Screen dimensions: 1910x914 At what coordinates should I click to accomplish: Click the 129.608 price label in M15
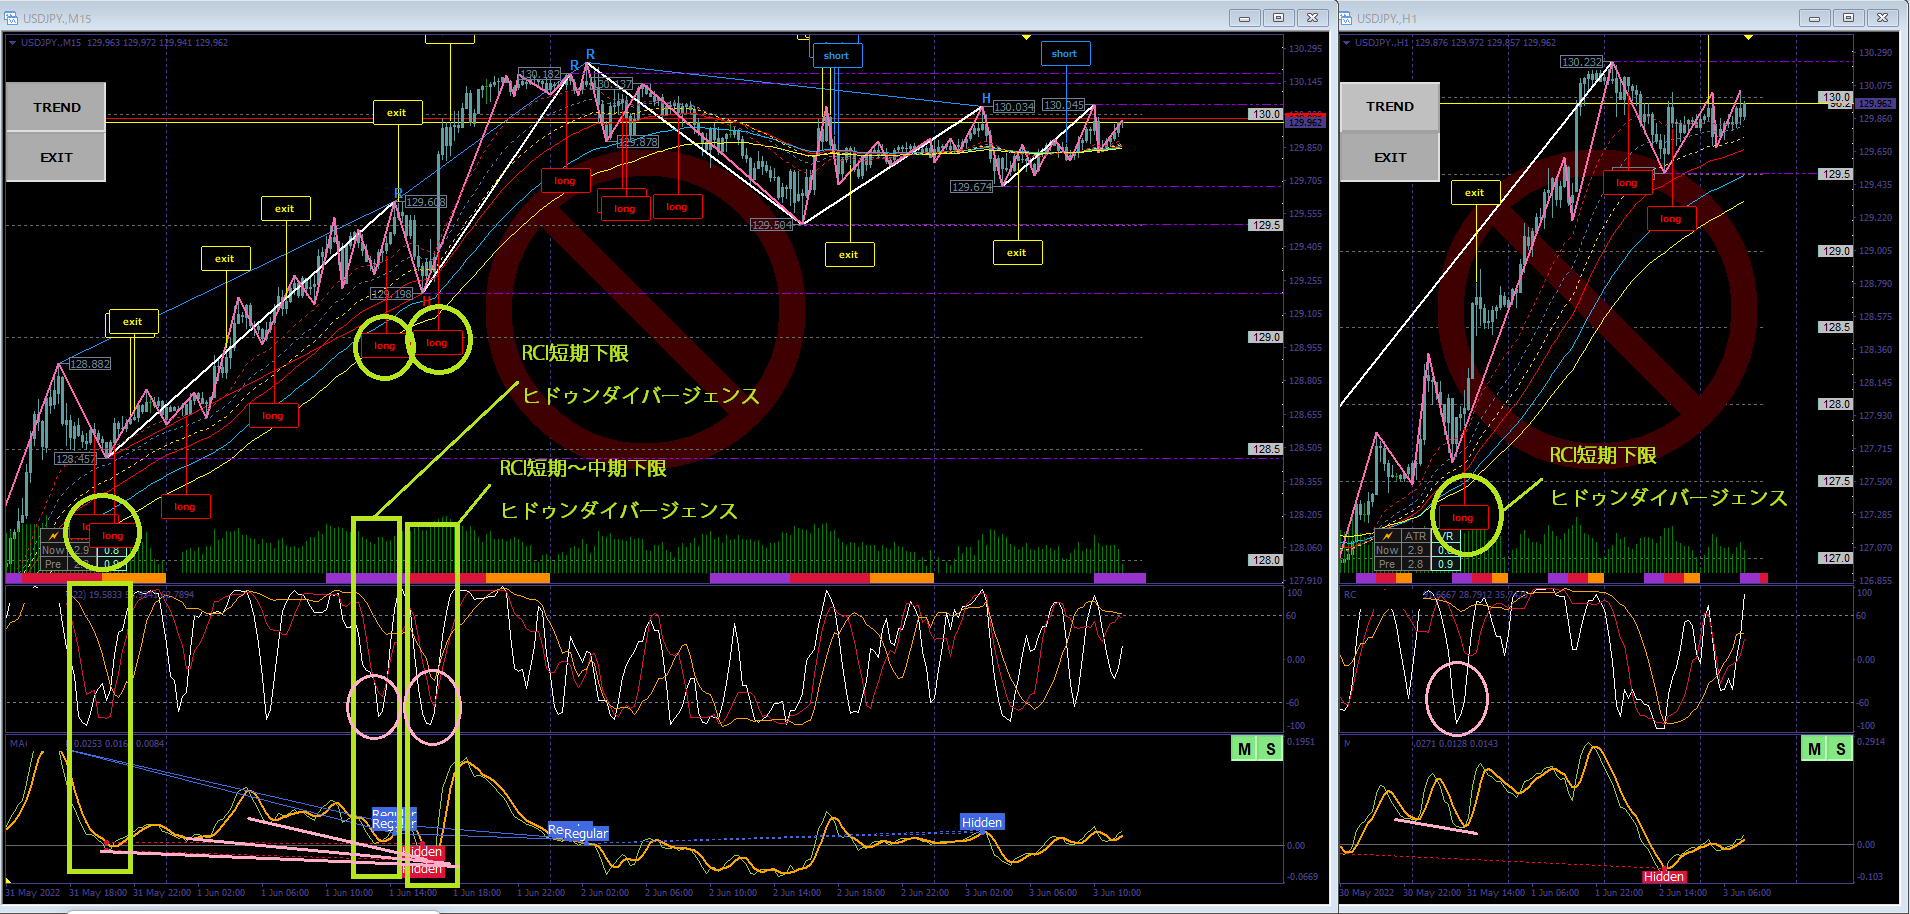[426, 202]
